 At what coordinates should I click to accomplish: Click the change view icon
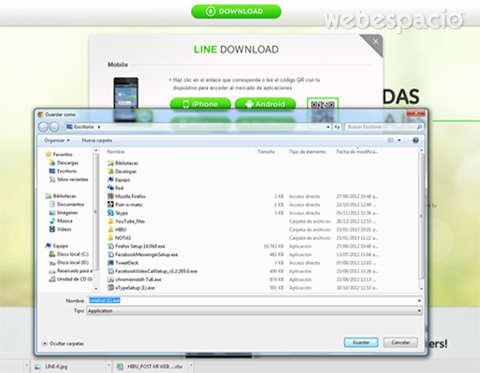pyautogui.click(x=391, y=140)
